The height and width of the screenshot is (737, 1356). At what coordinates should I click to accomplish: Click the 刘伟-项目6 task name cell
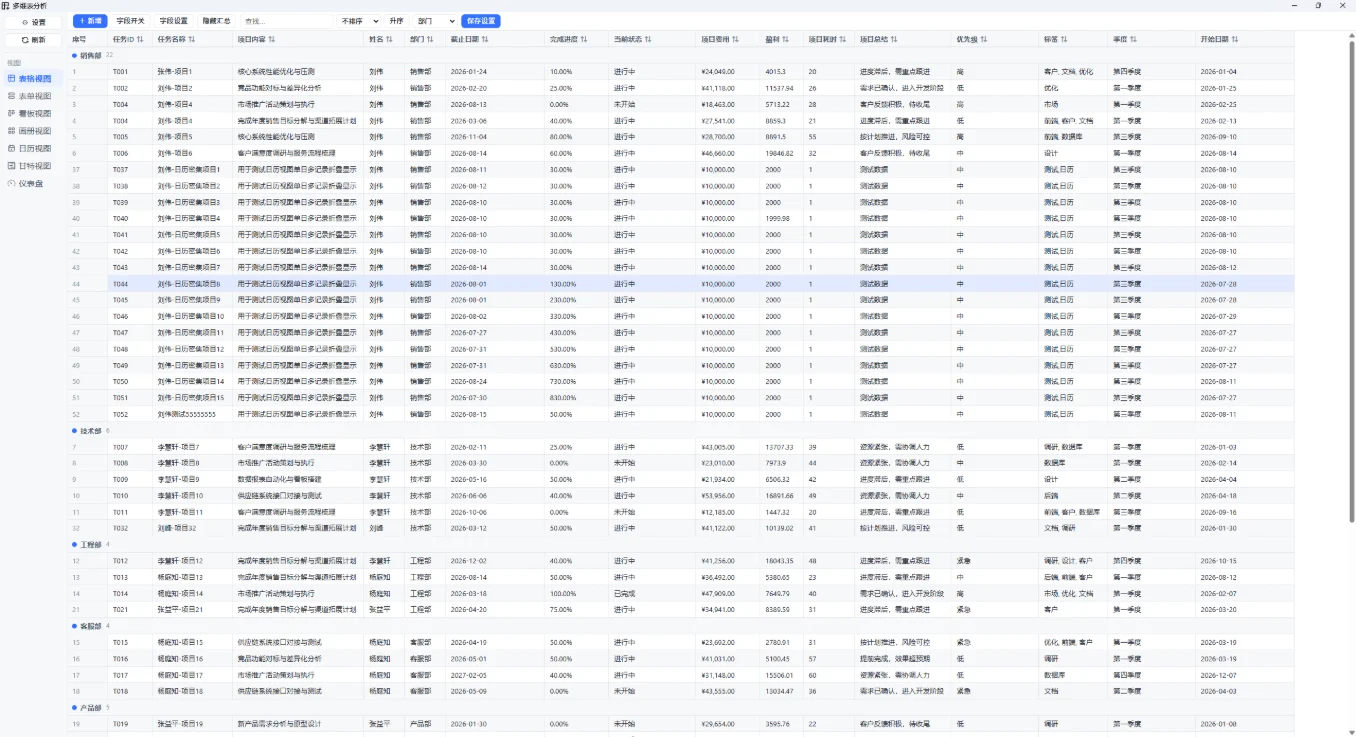(x=192, y=153)
